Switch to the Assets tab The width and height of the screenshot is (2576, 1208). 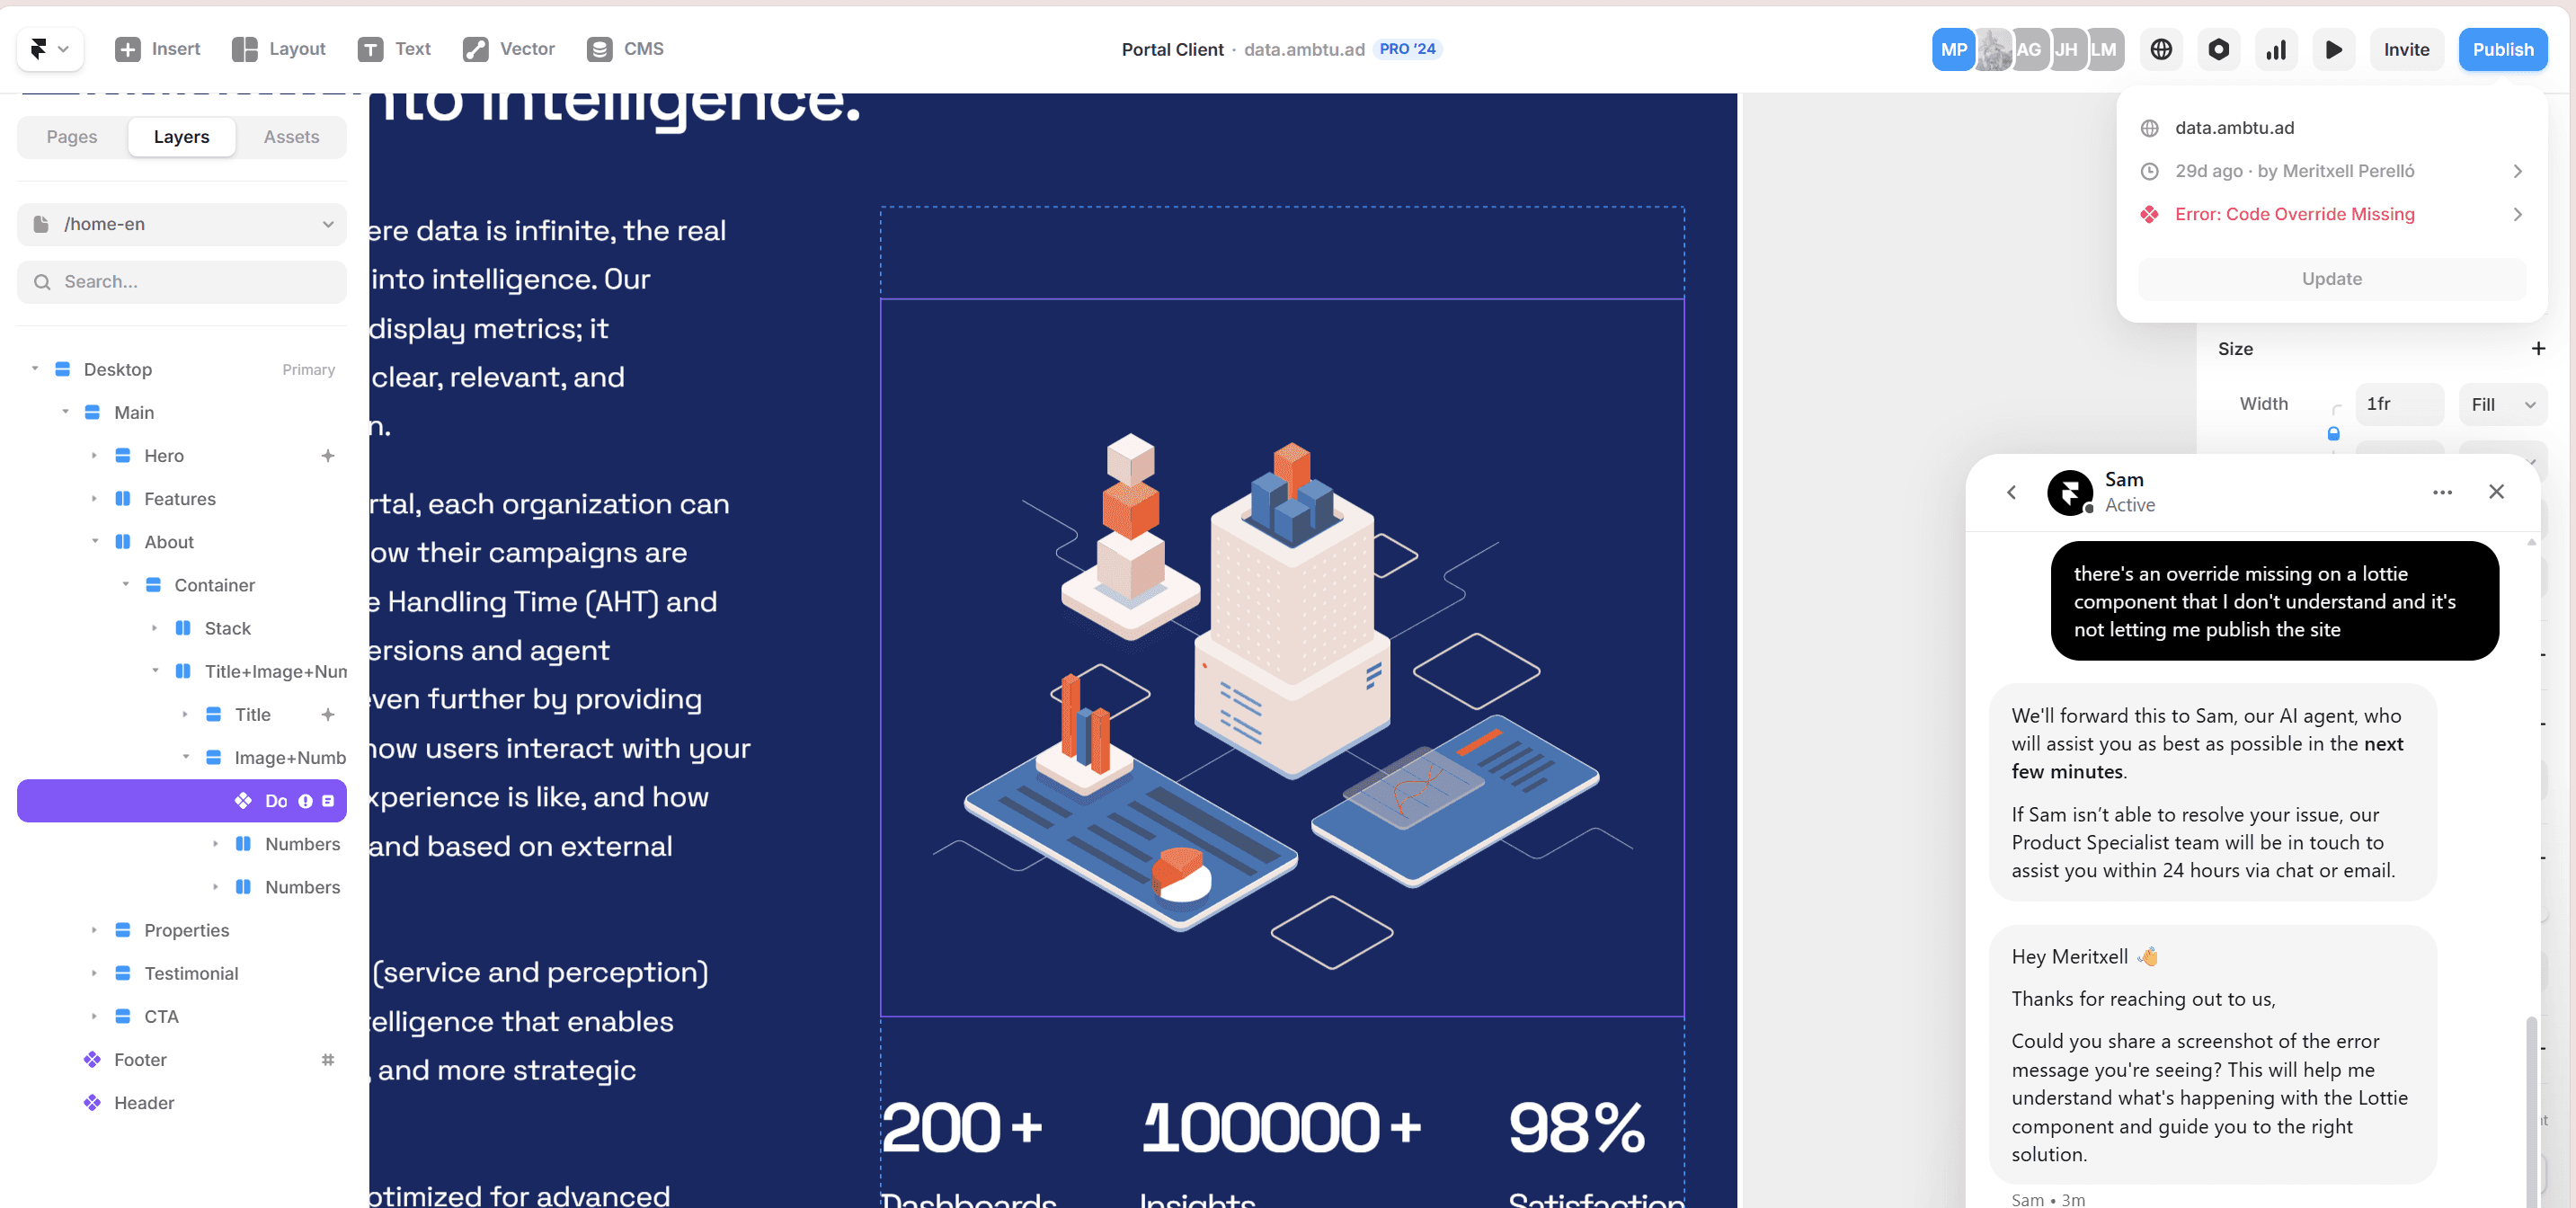[x=291, y=137]
